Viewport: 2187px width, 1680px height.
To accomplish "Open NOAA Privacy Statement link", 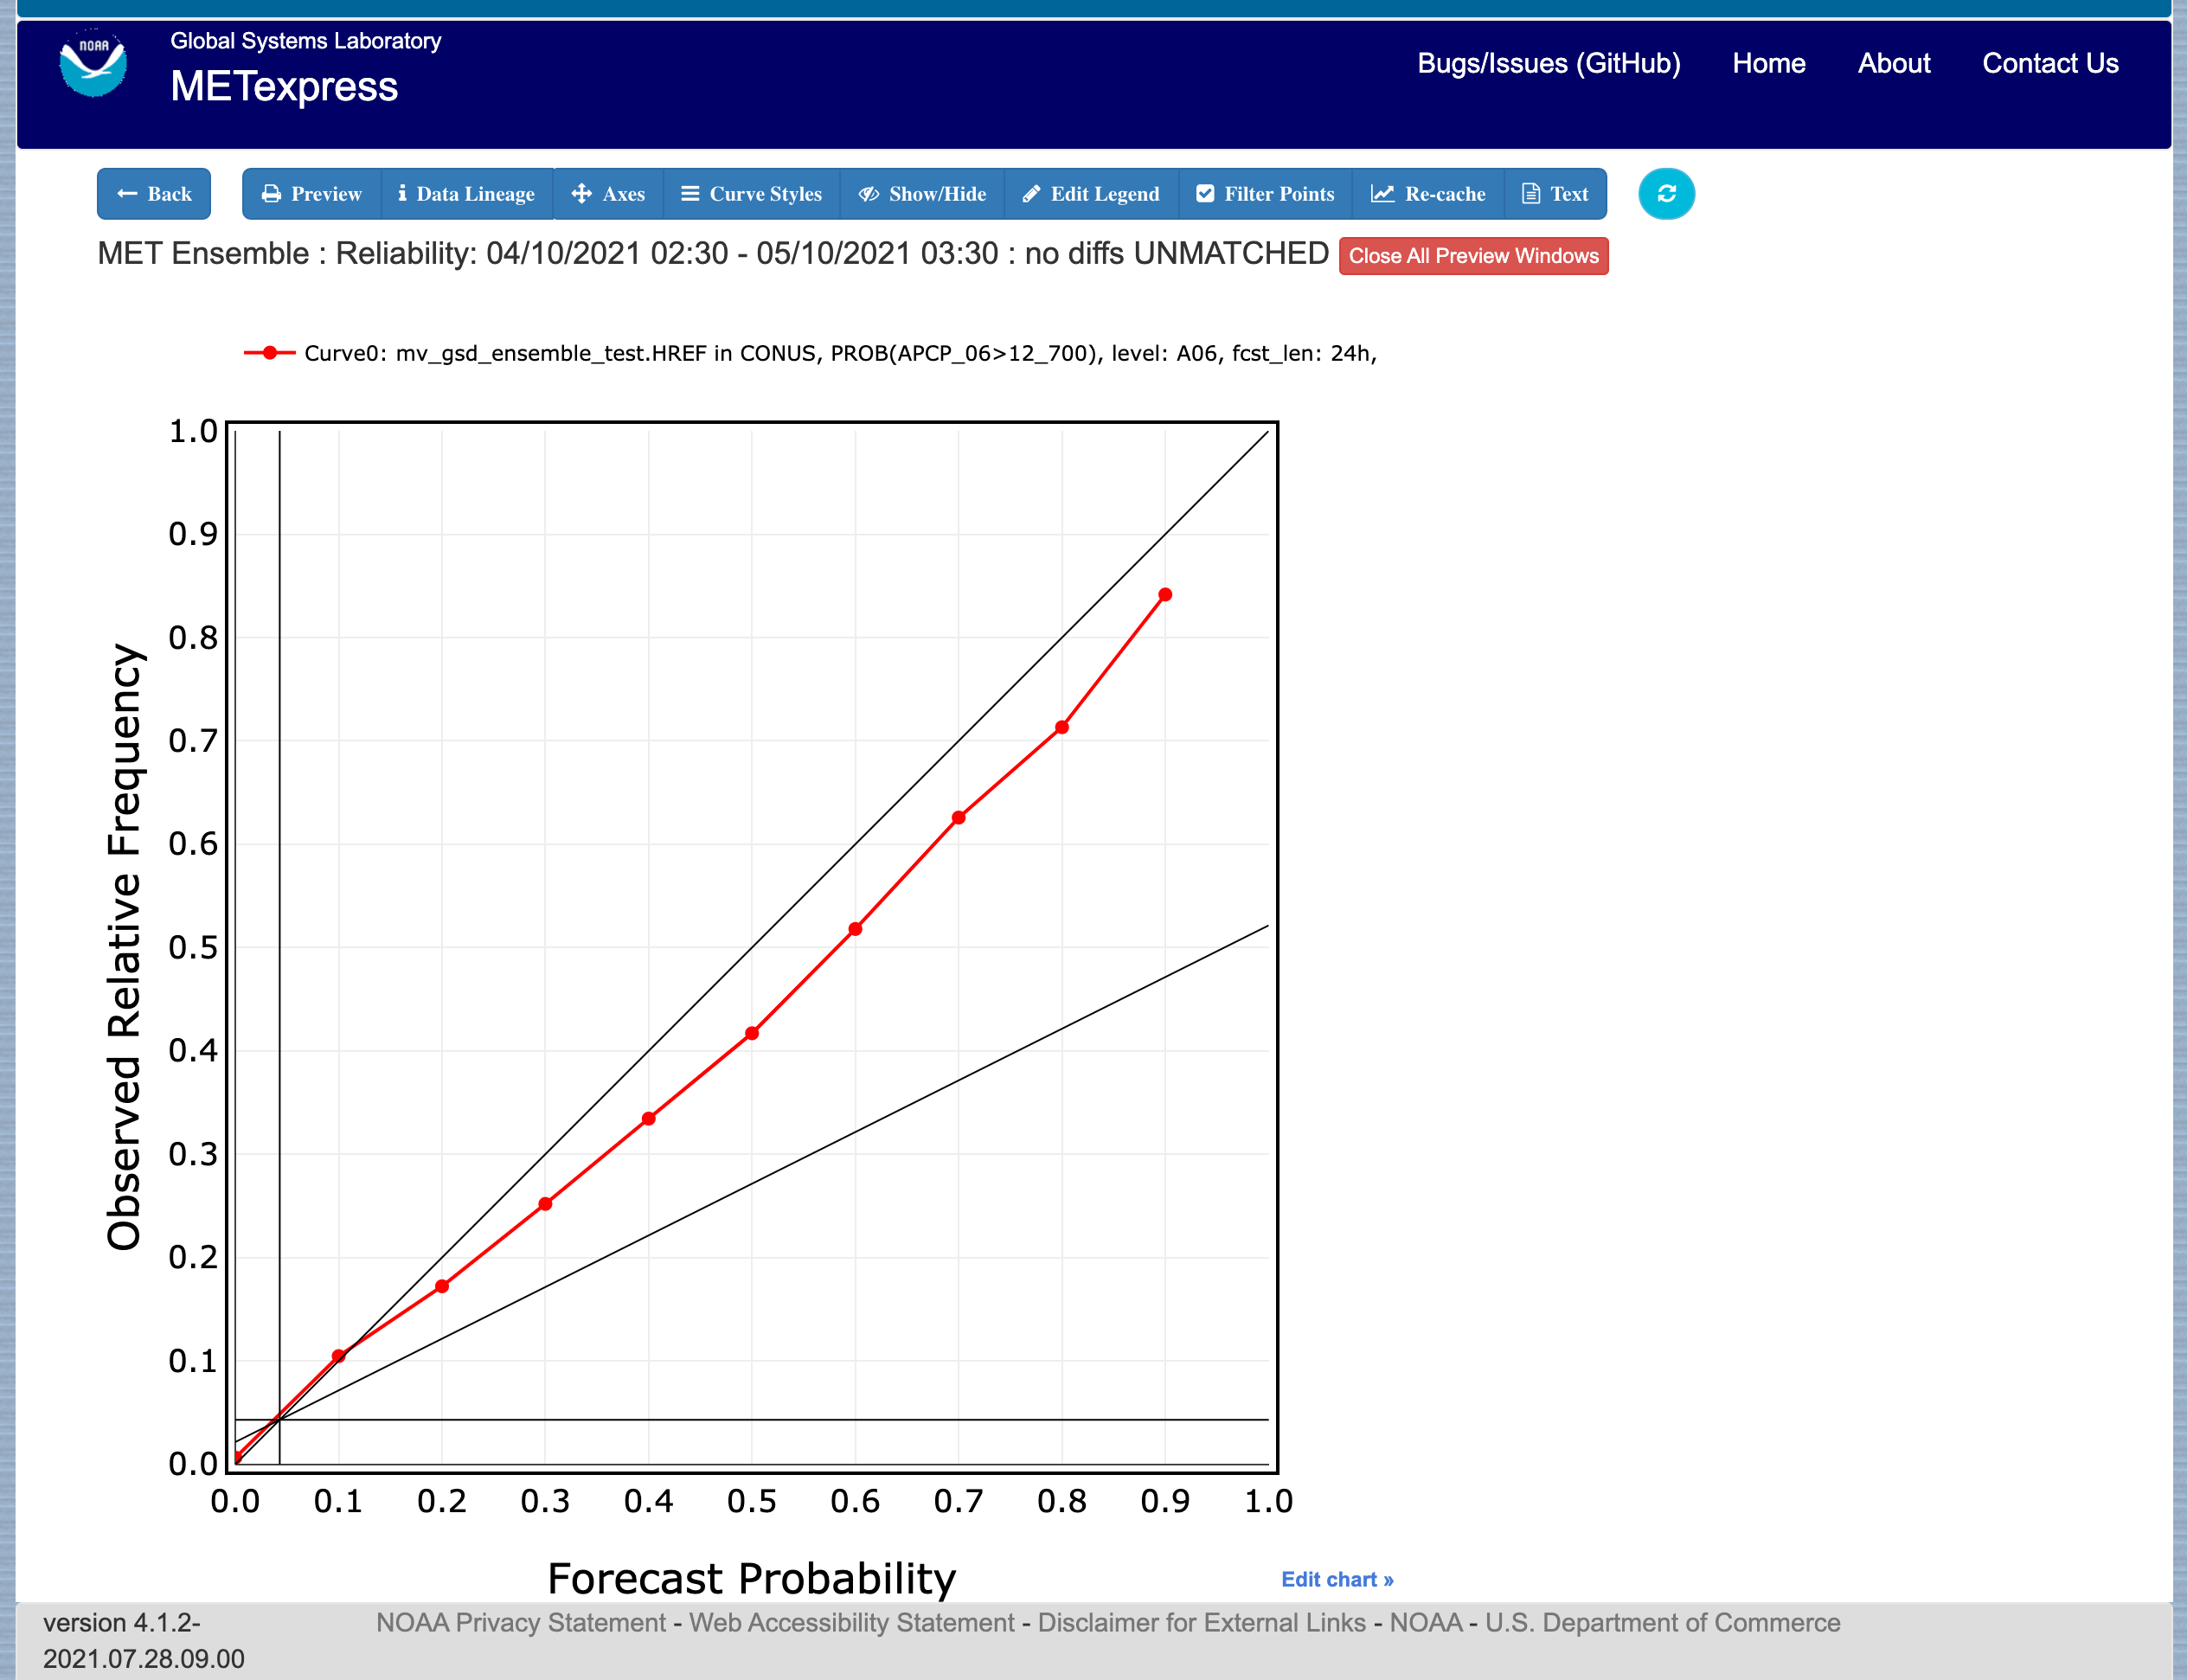I will 520,1622.
